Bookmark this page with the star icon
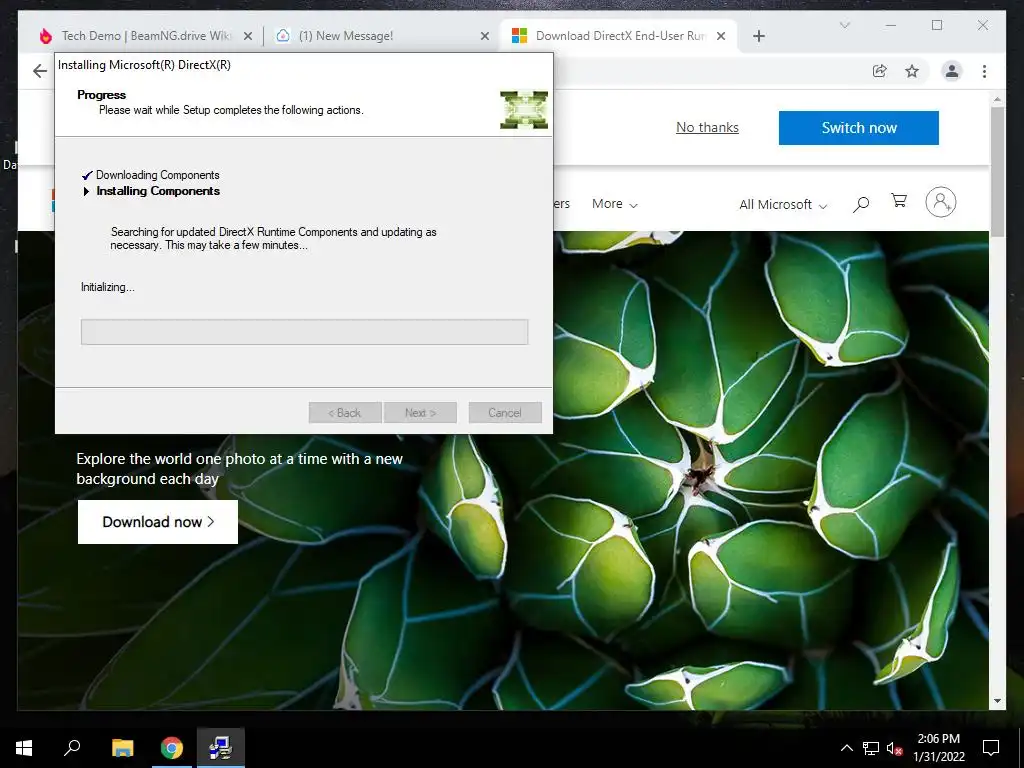 (912, 71)
